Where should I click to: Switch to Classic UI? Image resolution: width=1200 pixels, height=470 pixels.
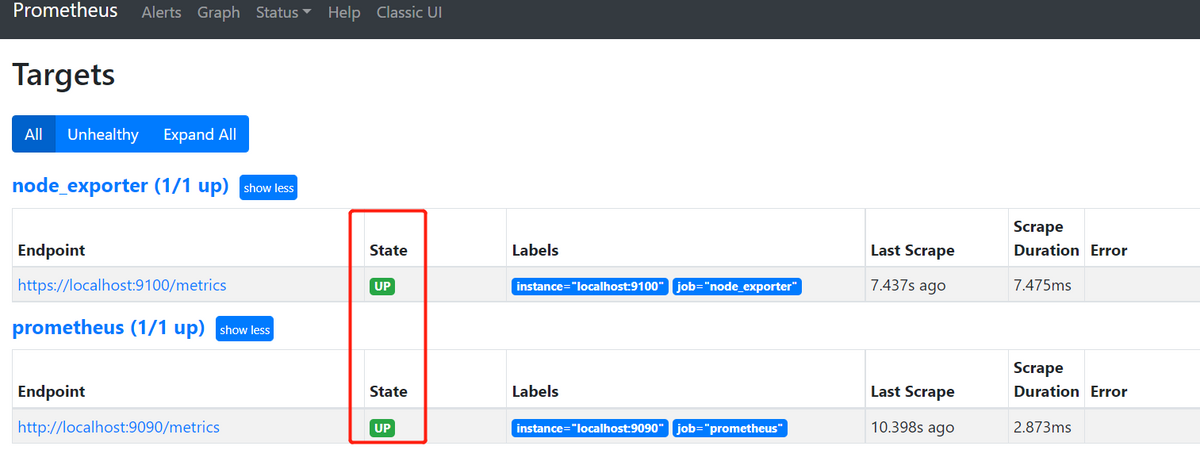(x=409, y=13)
